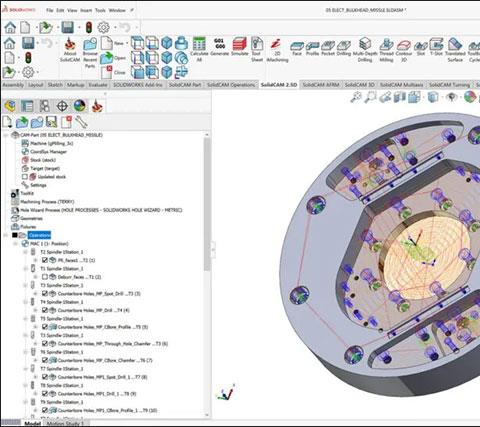480x427 pixels.
Task: Open the DisplayManager color-ball tab
Action: (79, 106)
